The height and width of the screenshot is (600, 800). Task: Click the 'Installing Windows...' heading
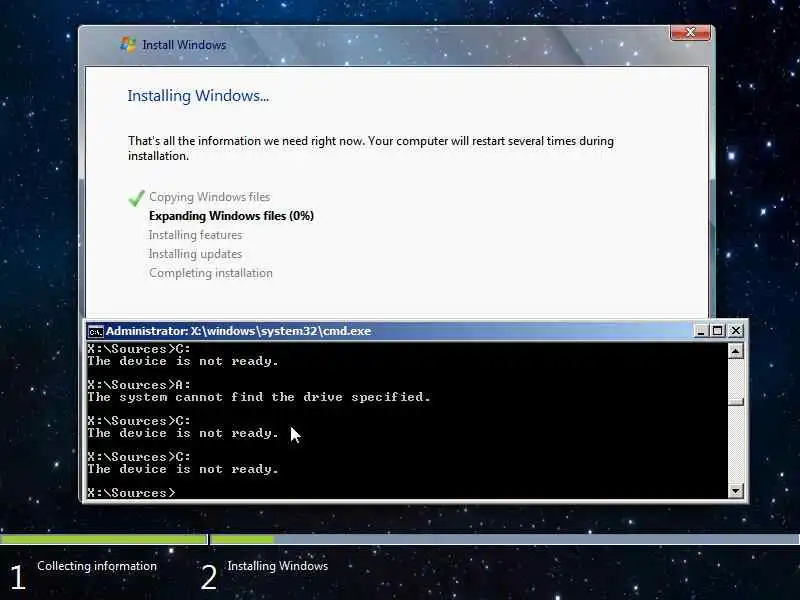point(198,96)
